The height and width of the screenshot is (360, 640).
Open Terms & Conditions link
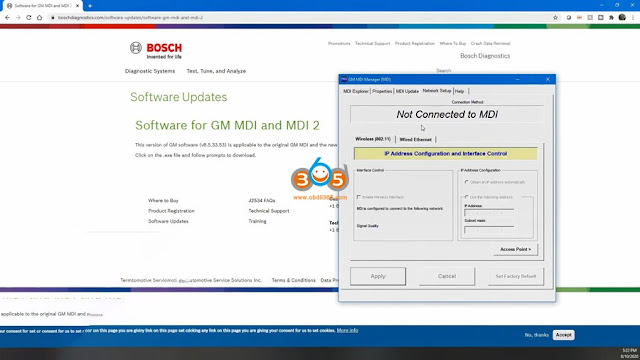(x=294, y=280)
